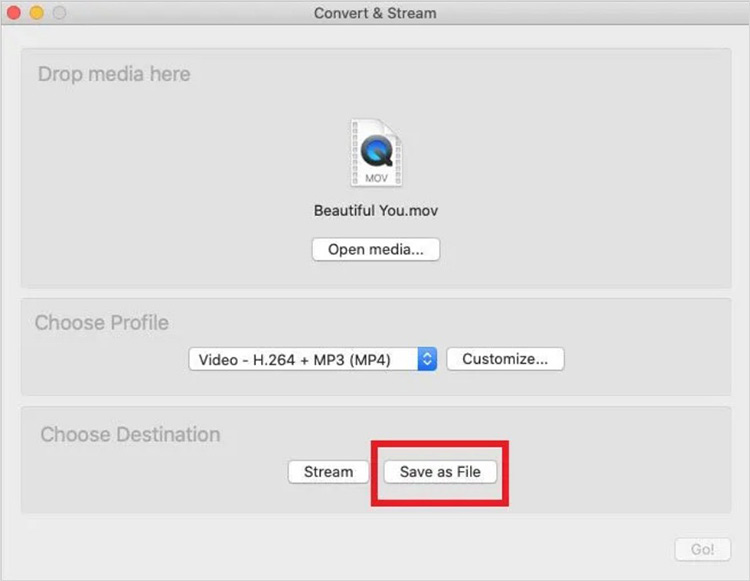Click the Convert & Stream title bar

click(375, 13)
